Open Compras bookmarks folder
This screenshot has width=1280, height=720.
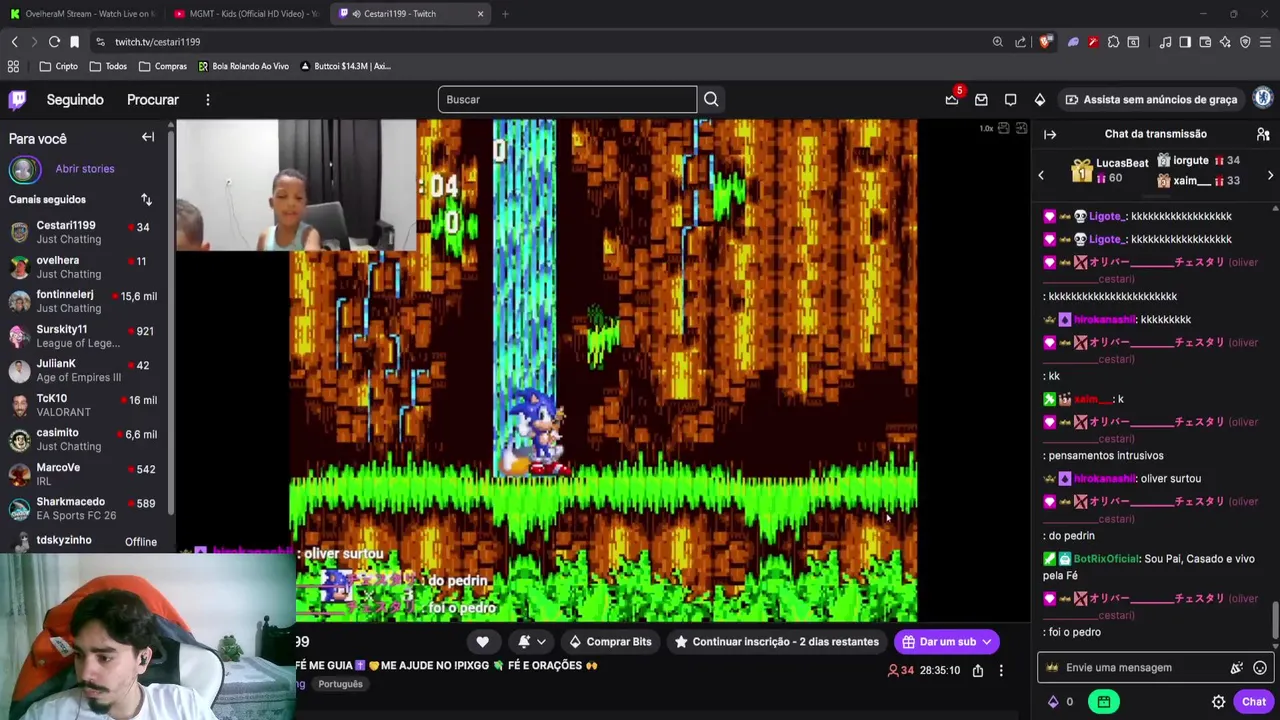tap(163, 66)
